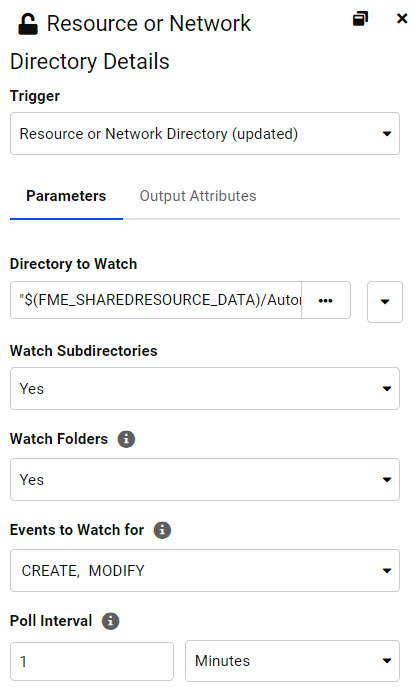This screenshot has width=413, height=687.
Task: Open arrow dropdown beside Directory to Watch
Action: 385,302
